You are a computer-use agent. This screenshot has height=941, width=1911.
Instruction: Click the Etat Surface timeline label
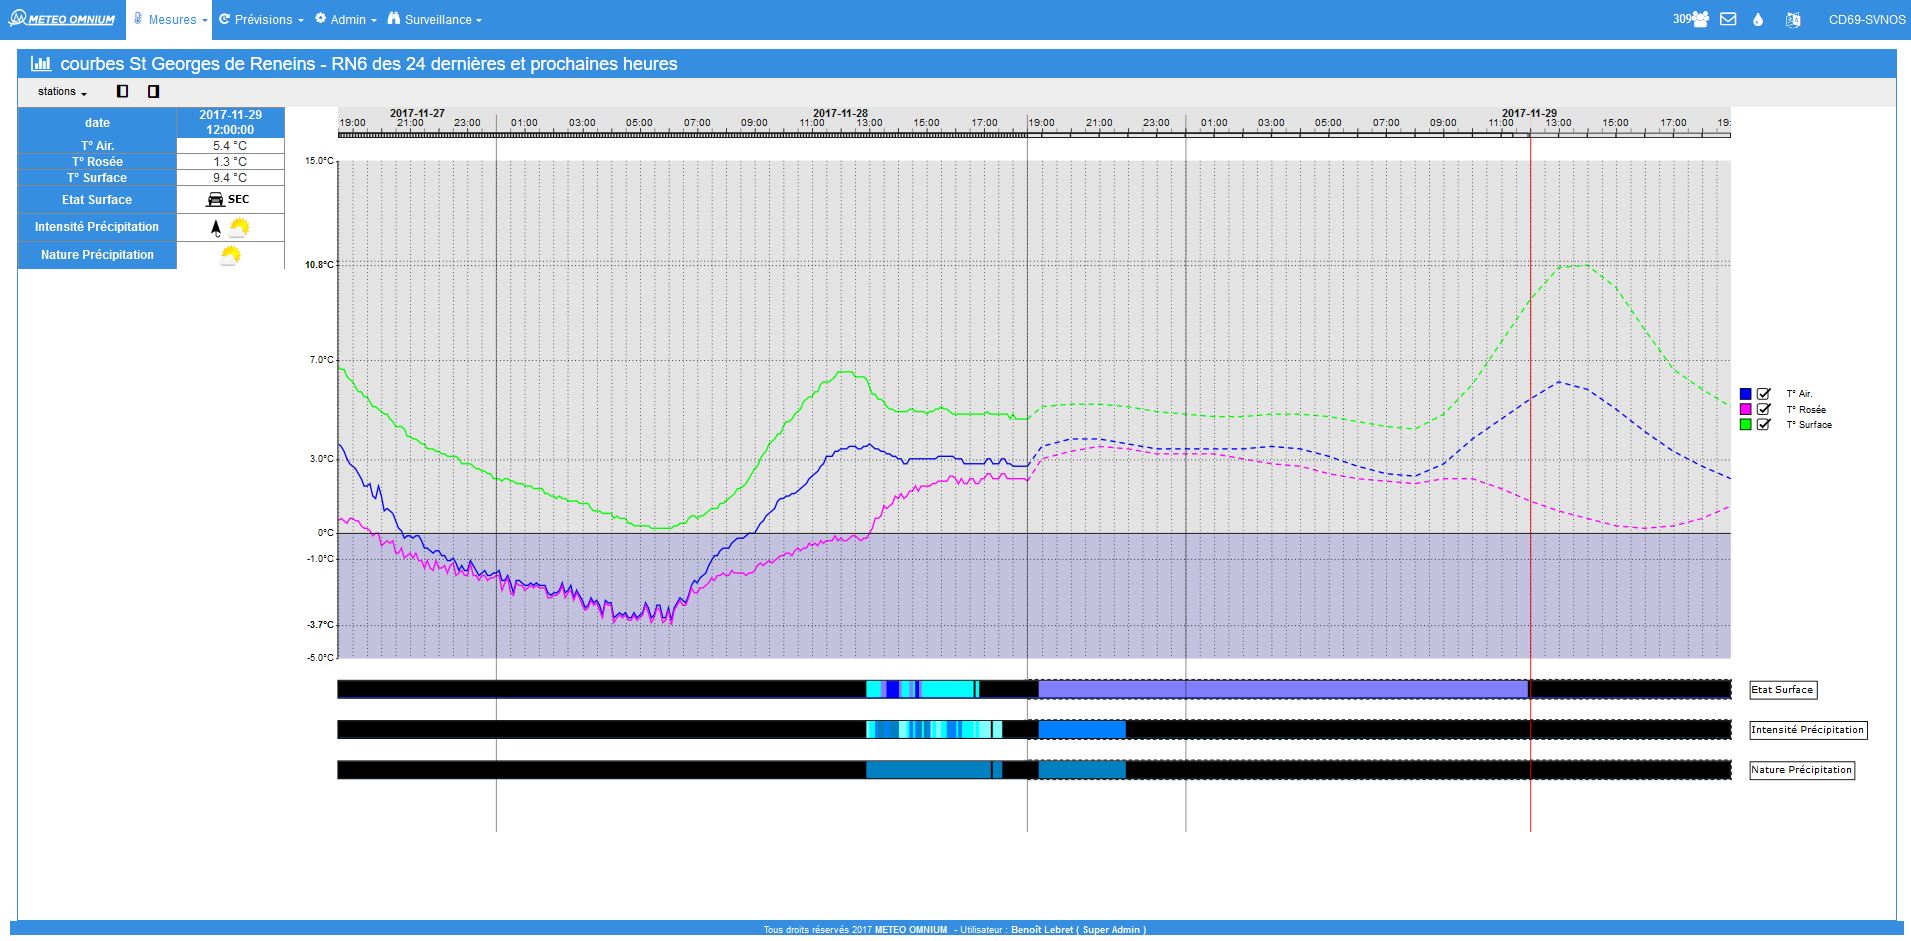(x=1782, y=690)
